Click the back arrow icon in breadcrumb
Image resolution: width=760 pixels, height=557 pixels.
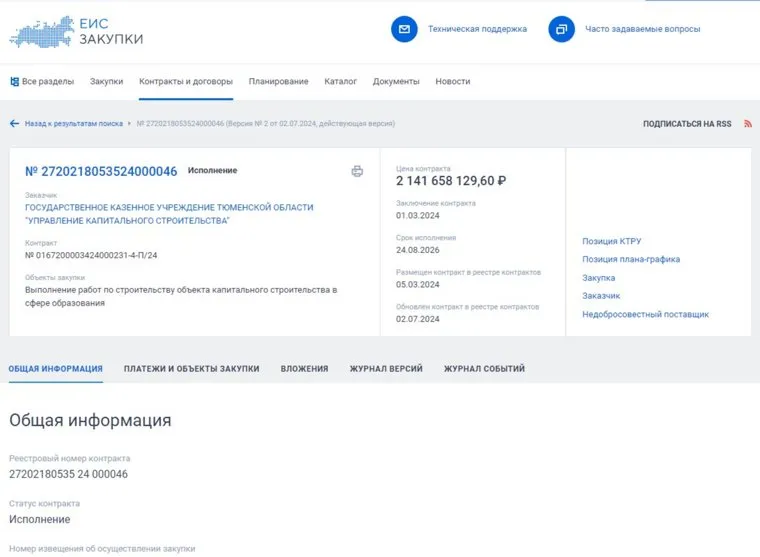click(14, 124)
